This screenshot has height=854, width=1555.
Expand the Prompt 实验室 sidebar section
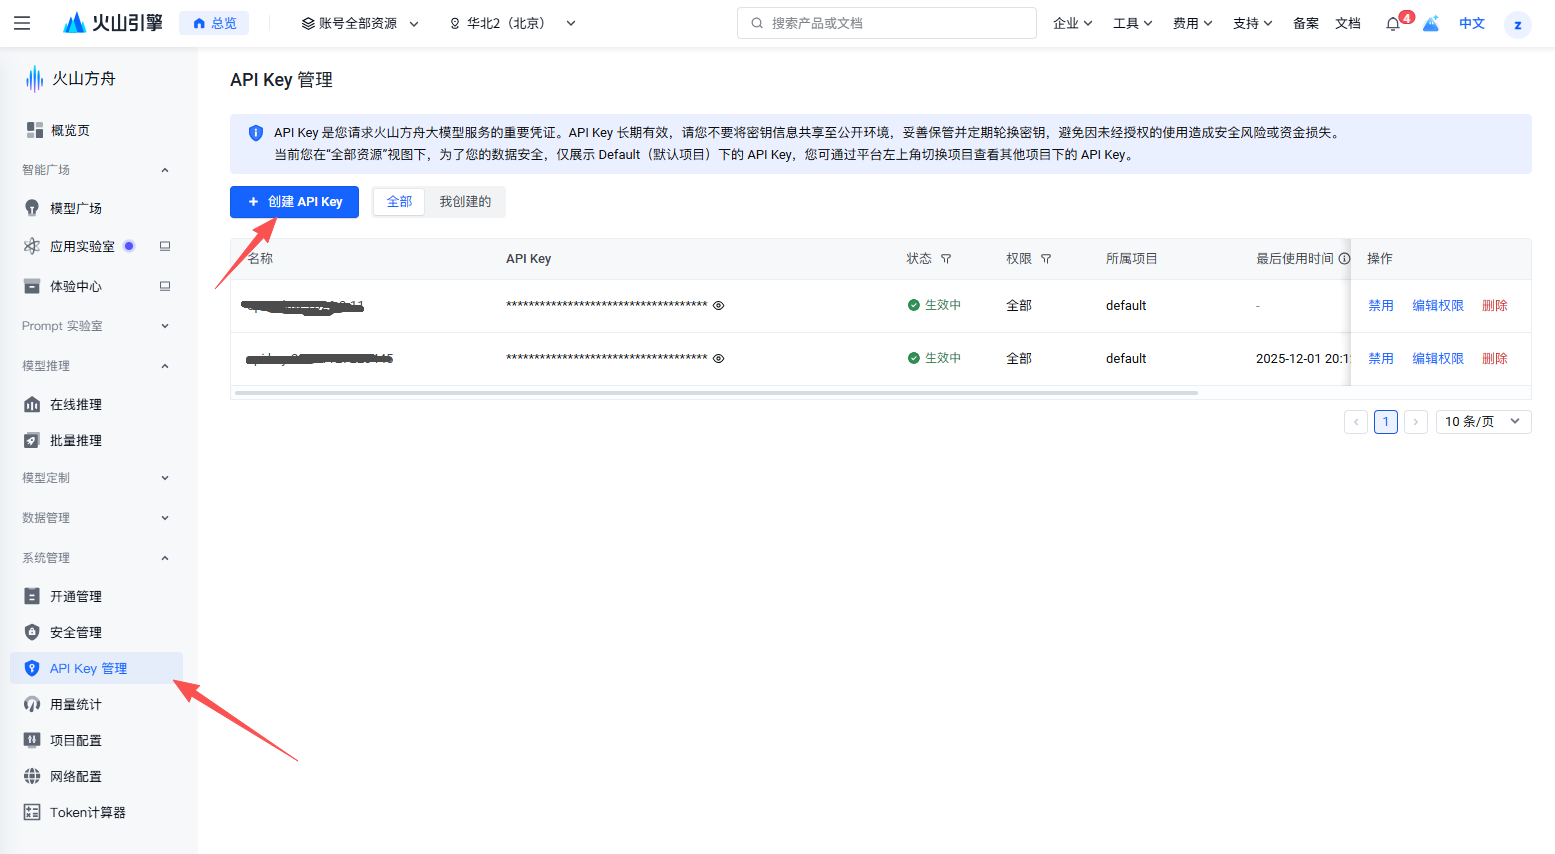[x=95, y=326]
